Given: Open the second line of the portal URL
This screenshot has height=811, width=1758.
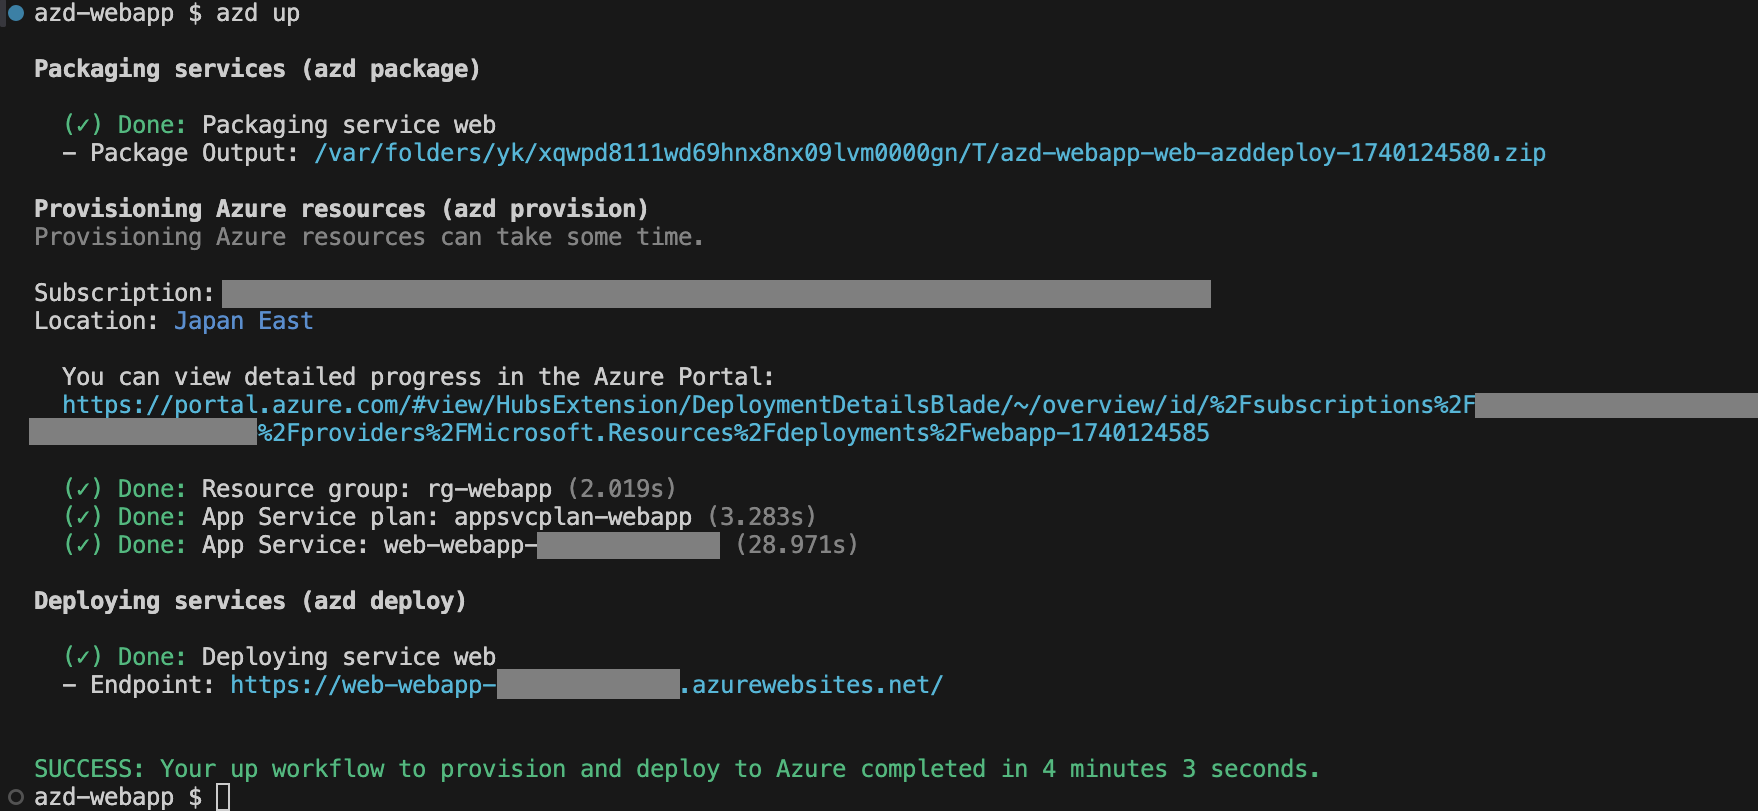Looking at the screenshot, I should tap(734, 433).
